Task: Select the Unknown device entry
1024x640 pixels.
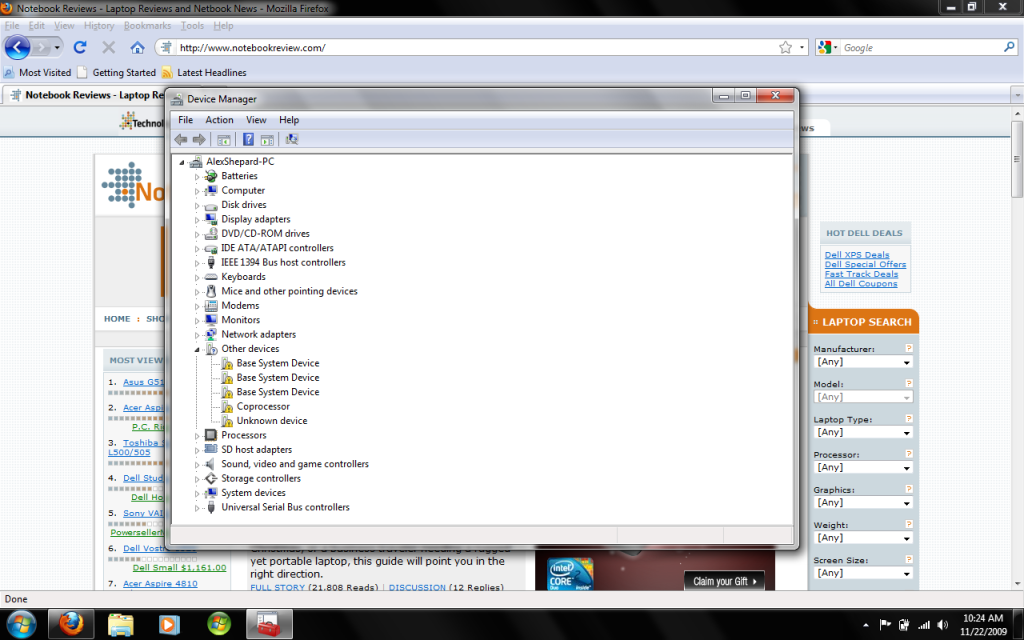Action: (x=272, y=421)
